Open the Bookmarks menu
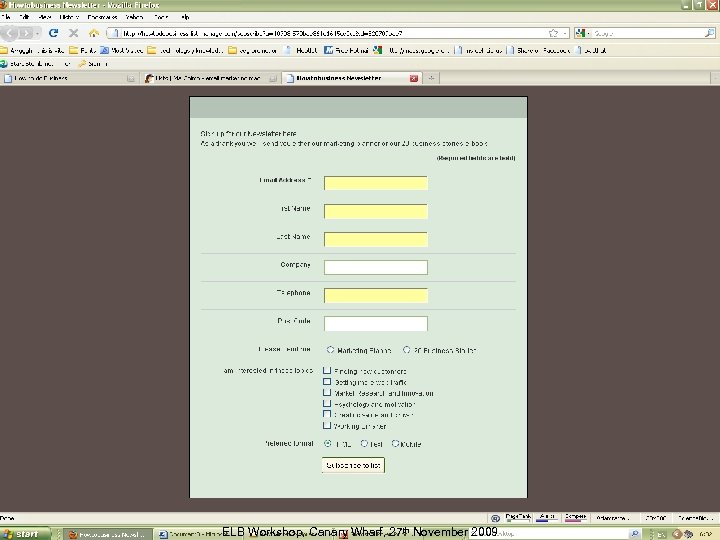Screen dimensions: 720x540 coord(102,17)
